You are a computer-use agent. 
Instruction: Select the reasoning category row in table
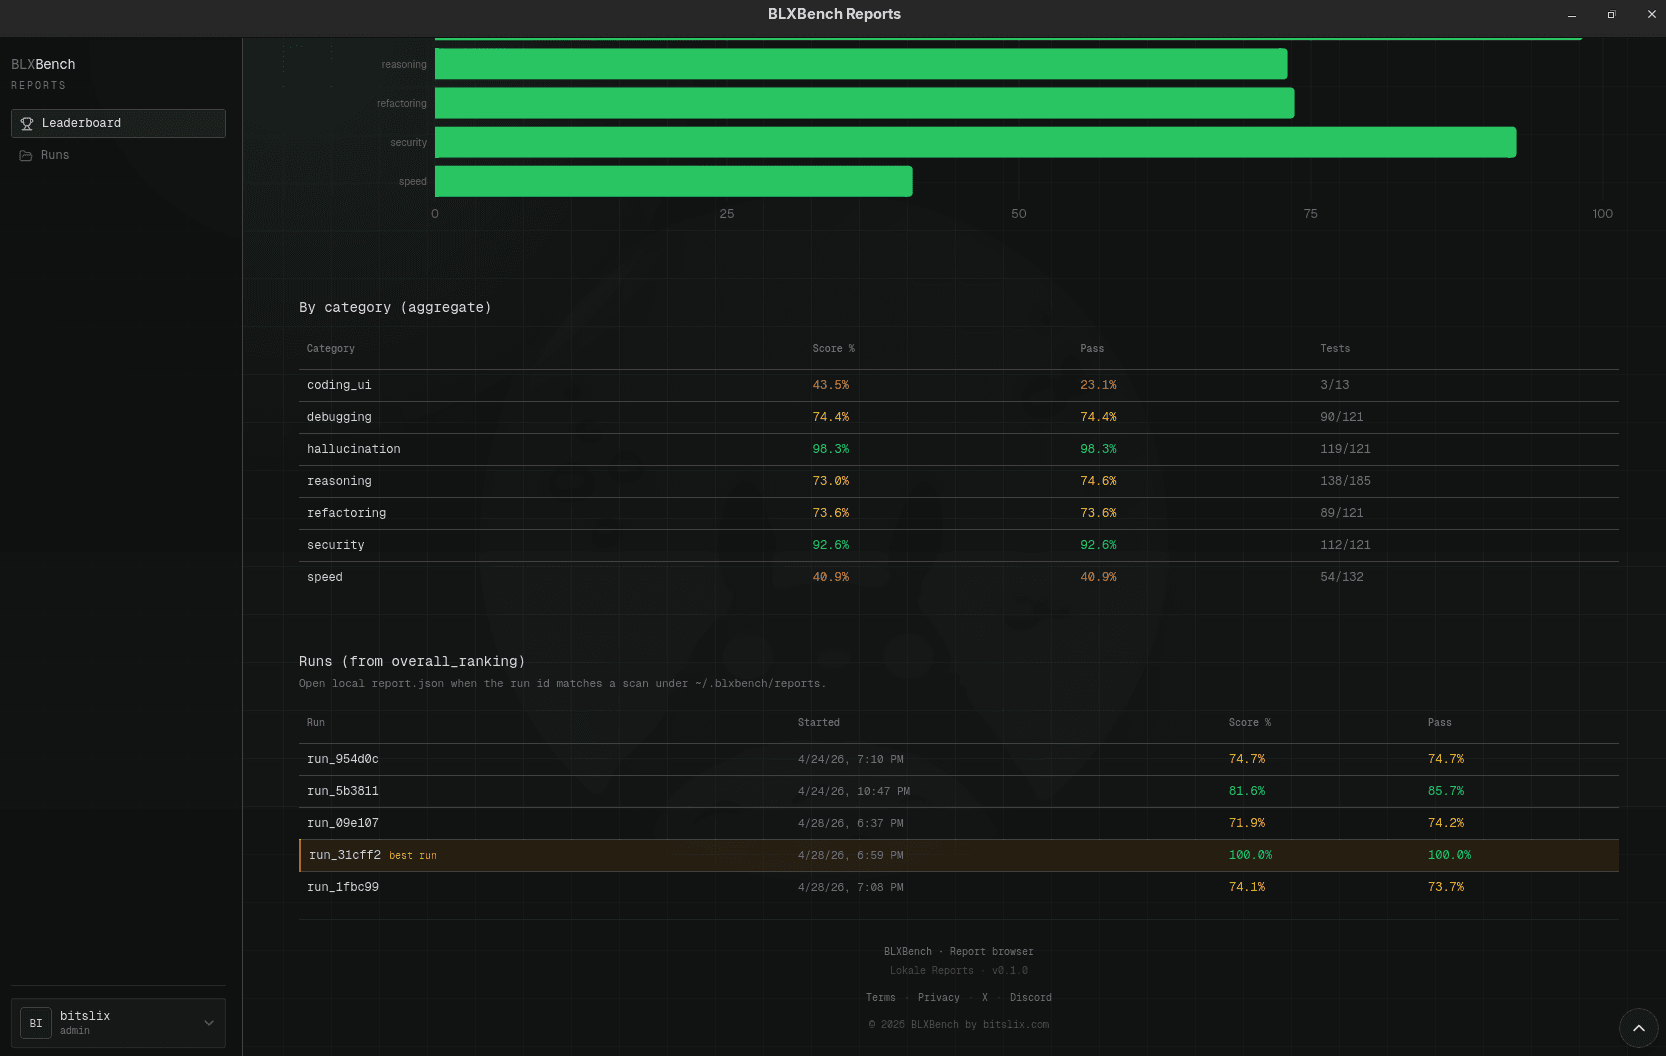(958, 481)
